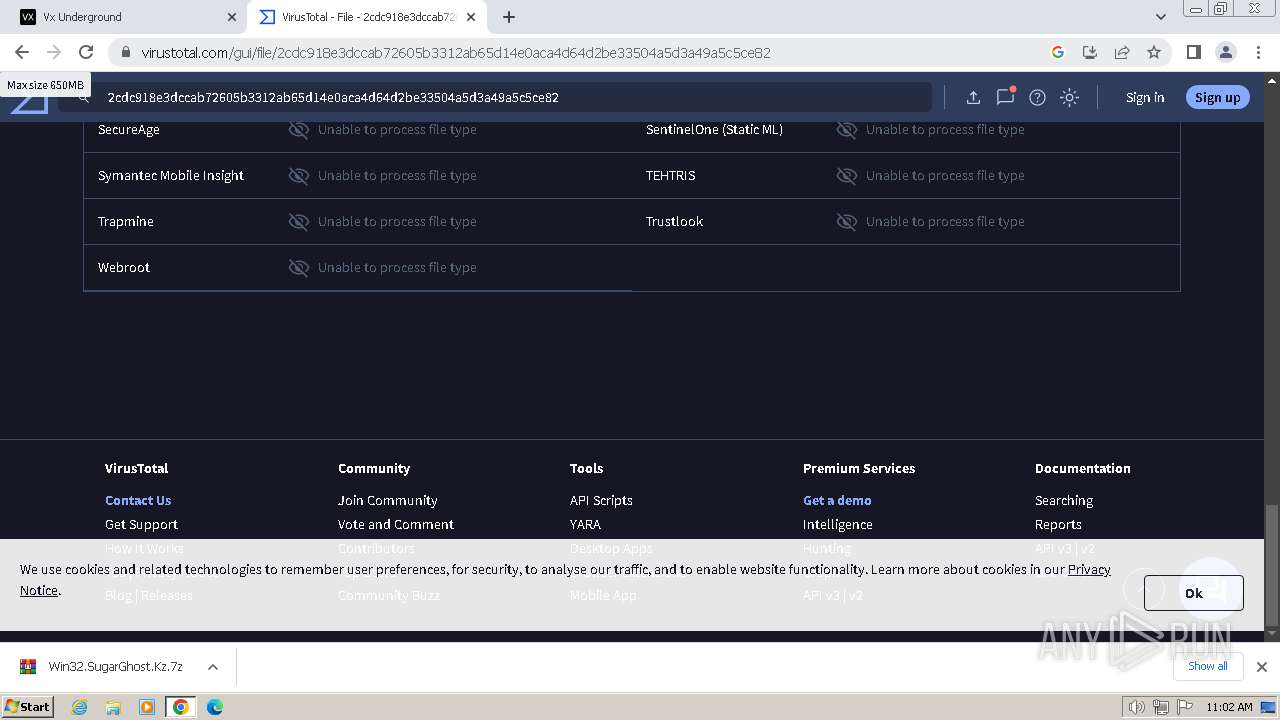Open the Privacy Notice link in cookie banner
The image size is (1280, 720).
coord(1089,569)
